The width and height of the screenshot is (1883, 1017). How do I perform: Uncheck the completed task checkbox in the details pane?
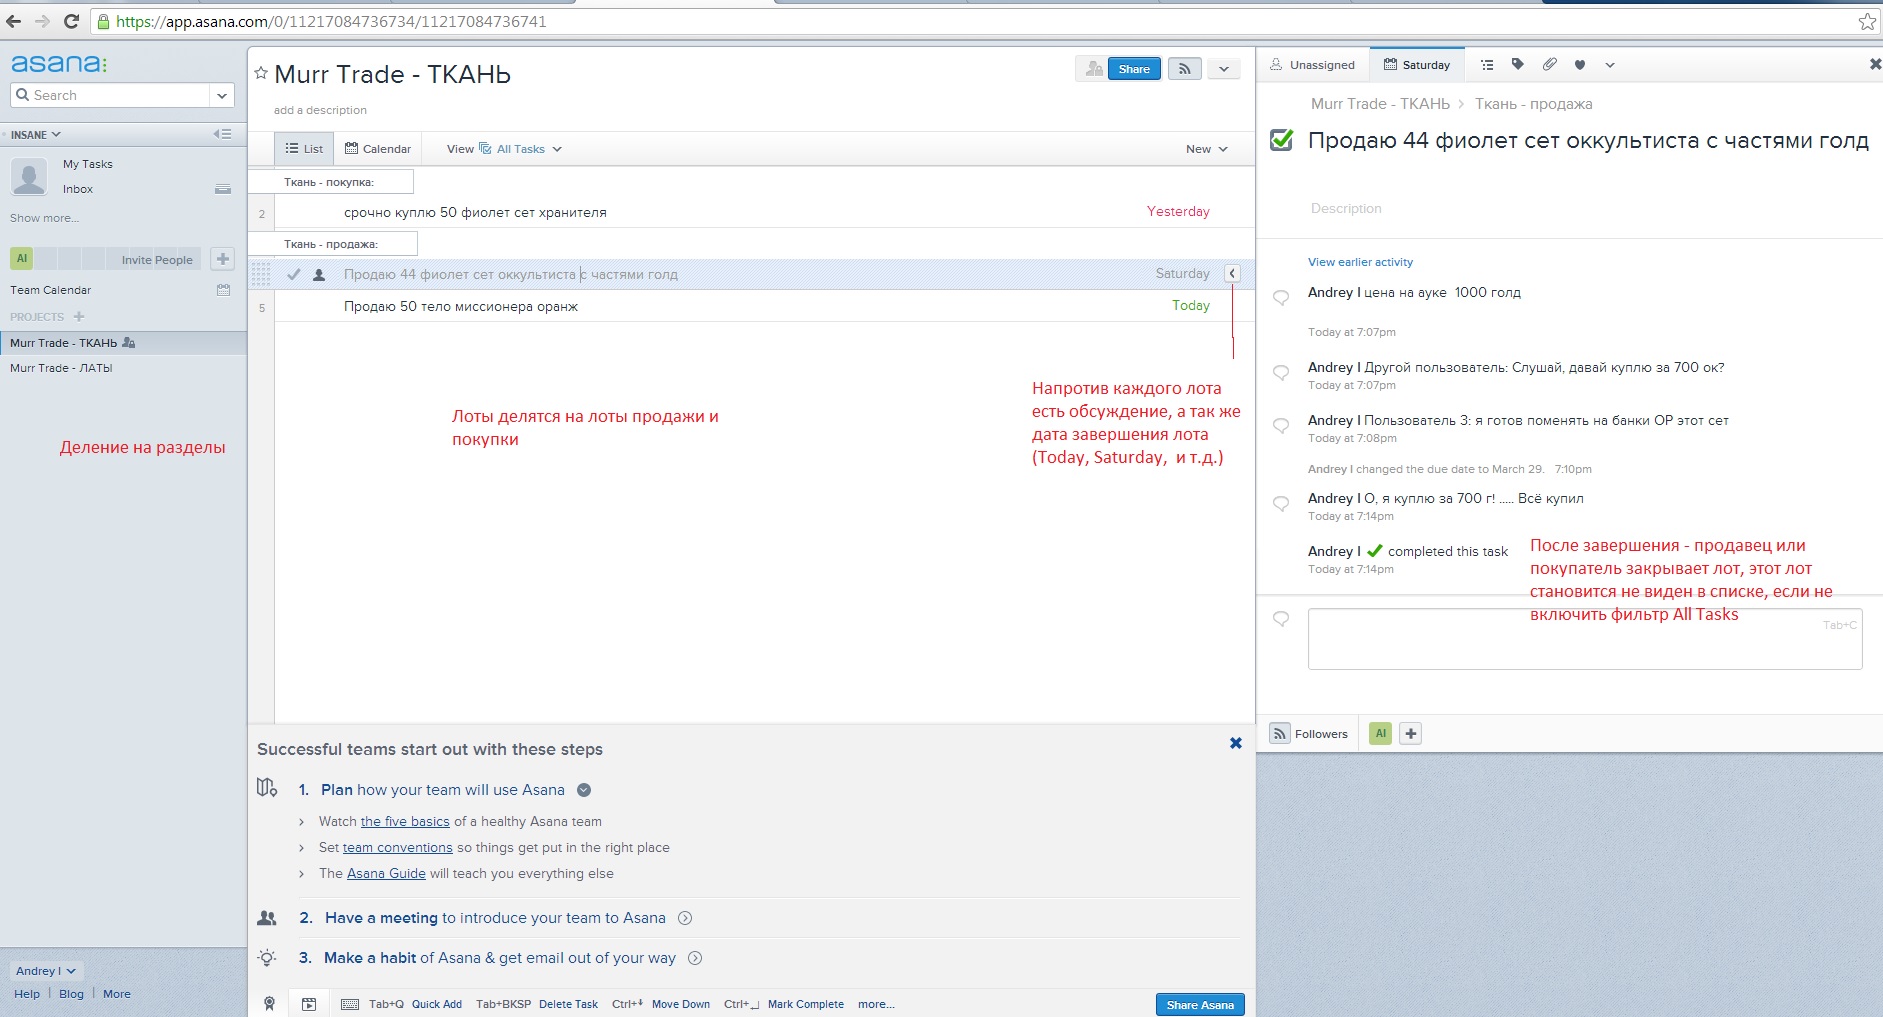pyautogui.click(x=1281, y=140)
